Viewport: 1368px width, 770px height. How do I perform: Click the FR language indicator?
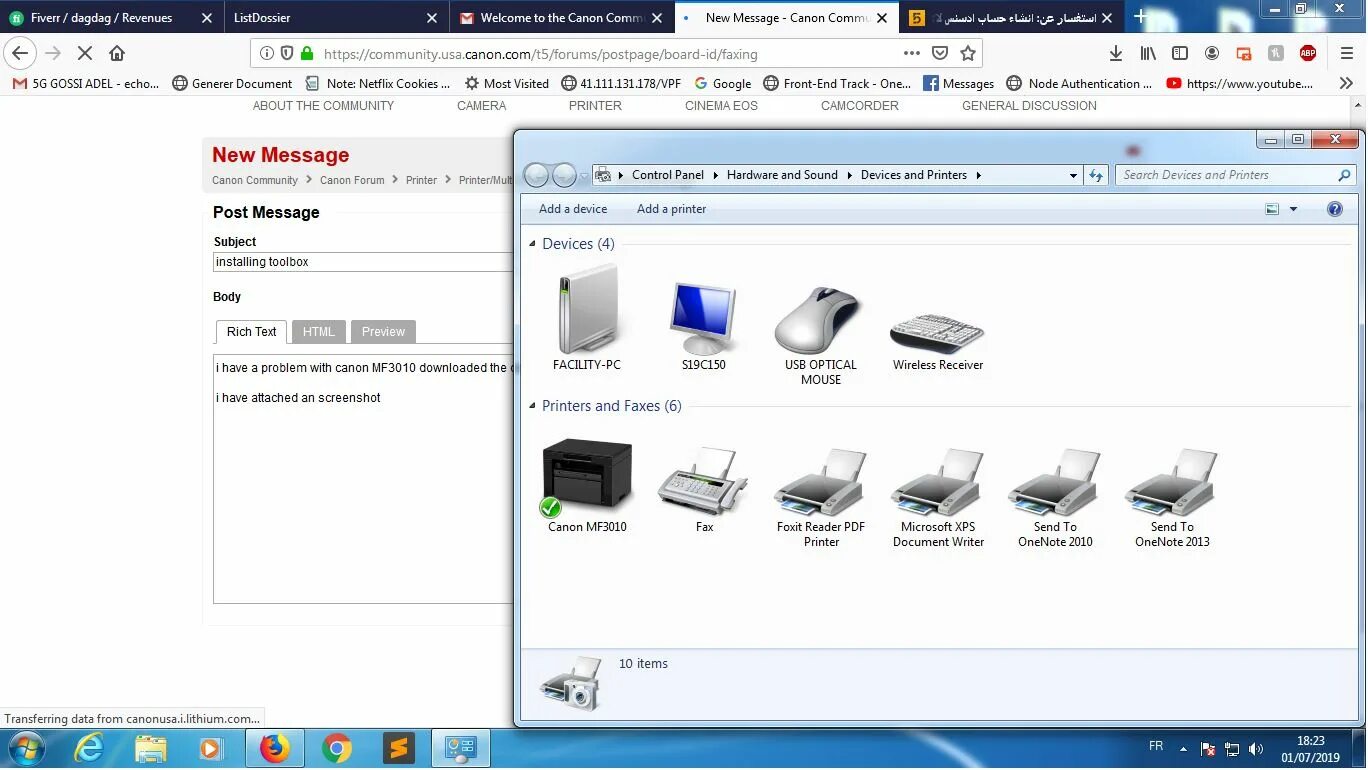pyautogui.click(x=1156, y=746)
